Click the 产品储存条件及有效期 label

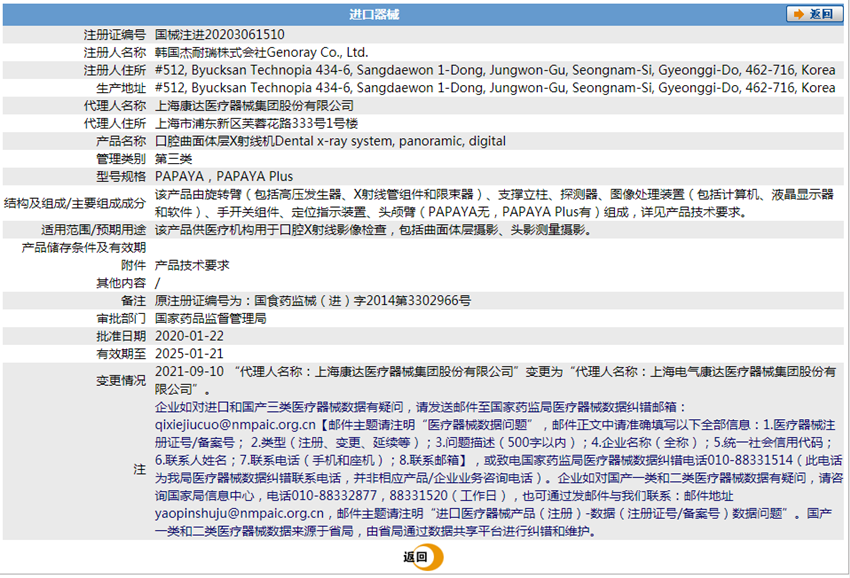84,248
